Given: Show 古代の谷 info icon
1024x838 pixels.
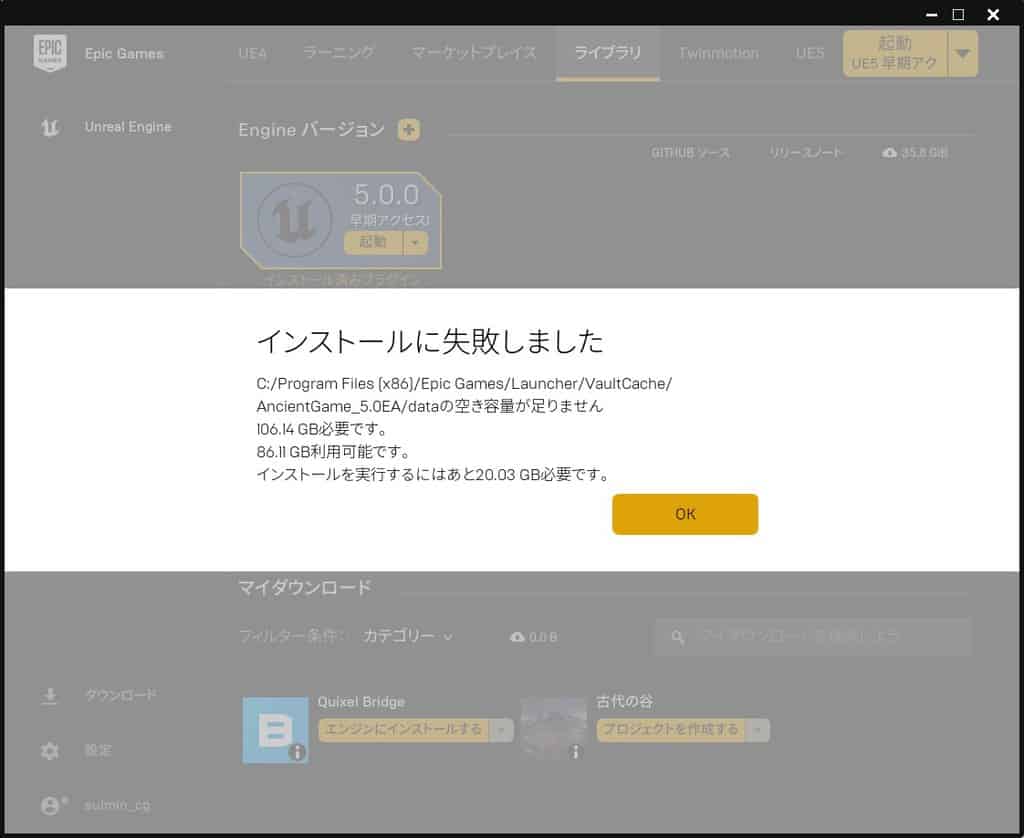Looking at the screenshot, I should pos(575,752).
